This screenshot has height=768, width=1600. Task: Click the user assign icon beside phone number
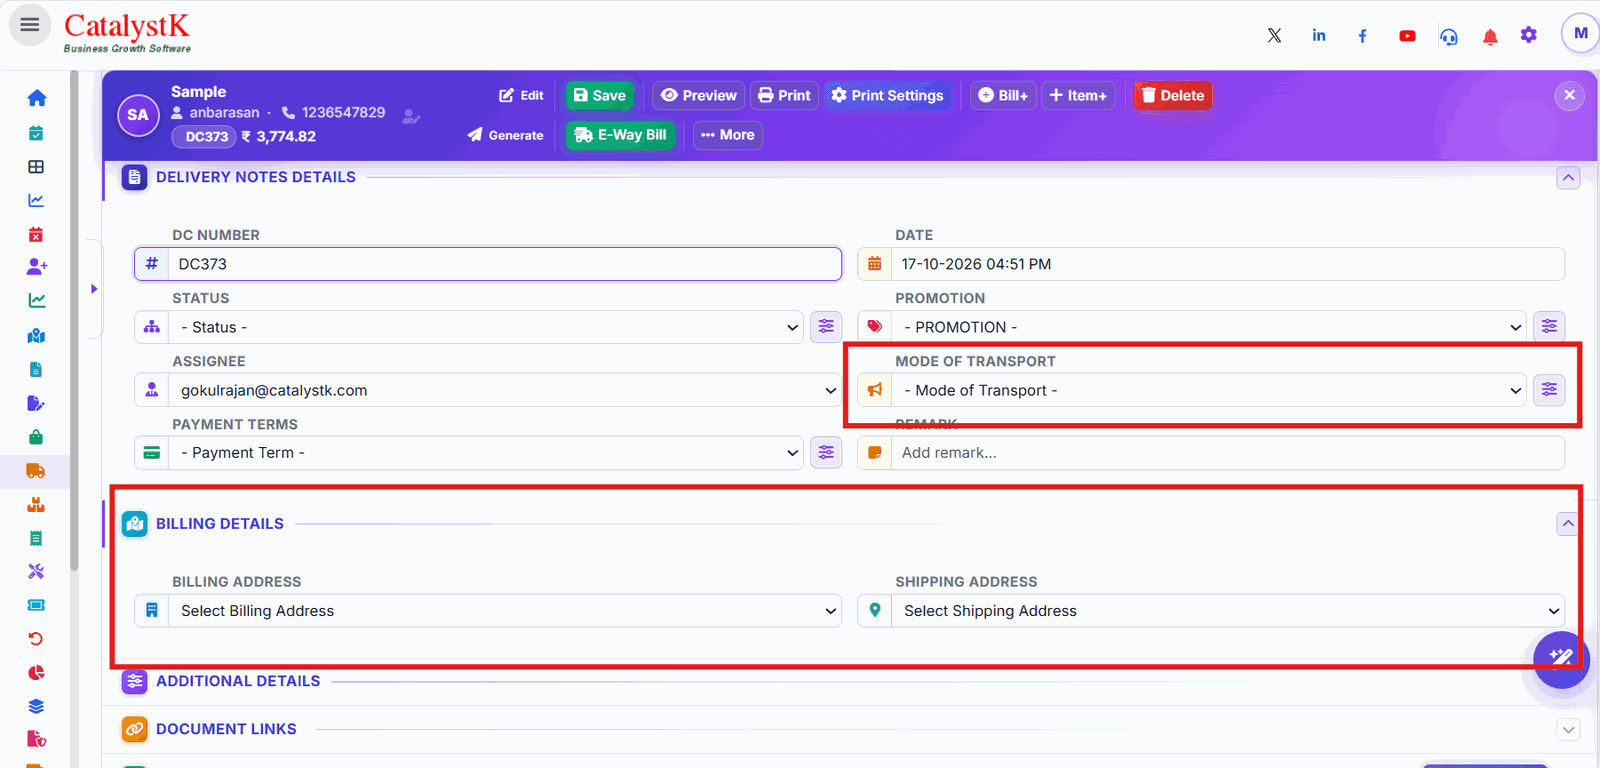(x=411, y=116)
